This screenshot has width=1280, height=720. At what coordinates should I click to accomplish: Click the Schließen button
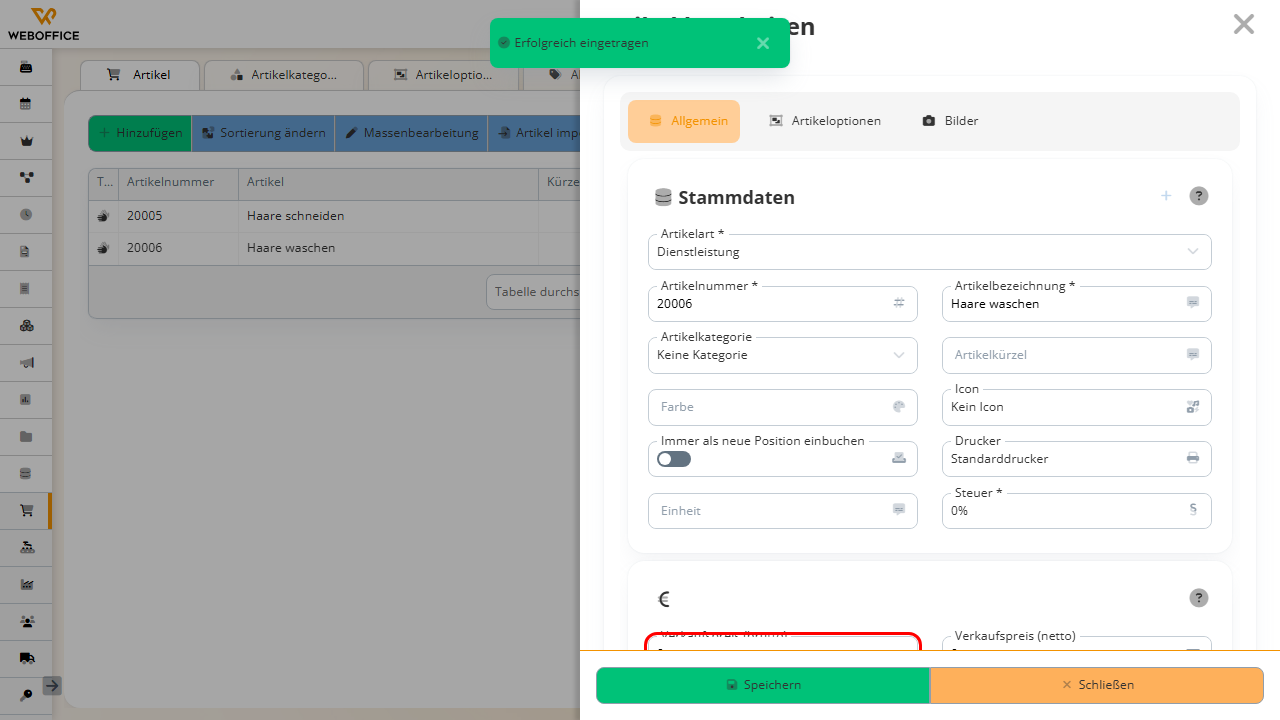pyautogui.click(x=1097, y=685)
